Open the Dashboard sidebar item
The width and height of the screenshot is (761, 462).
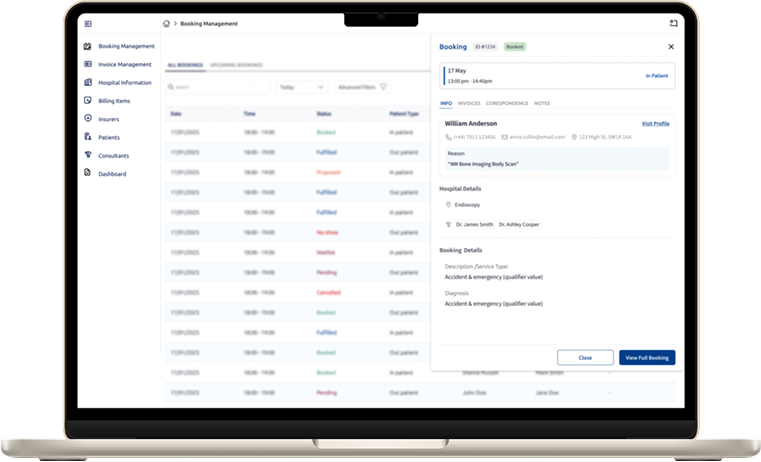click(x=111, y=174)
